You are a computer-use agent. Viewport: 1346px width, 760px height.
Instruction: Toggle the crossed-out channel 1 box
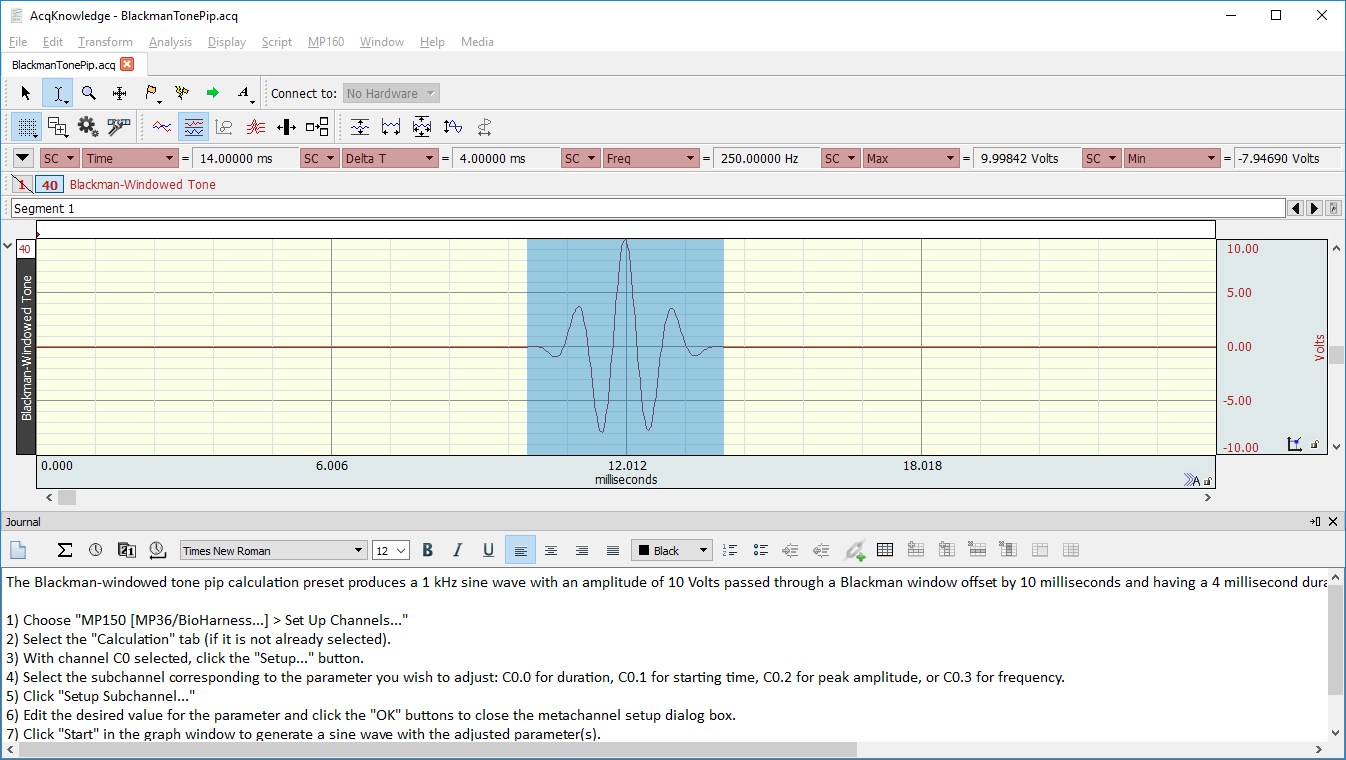tap(23, 184)
